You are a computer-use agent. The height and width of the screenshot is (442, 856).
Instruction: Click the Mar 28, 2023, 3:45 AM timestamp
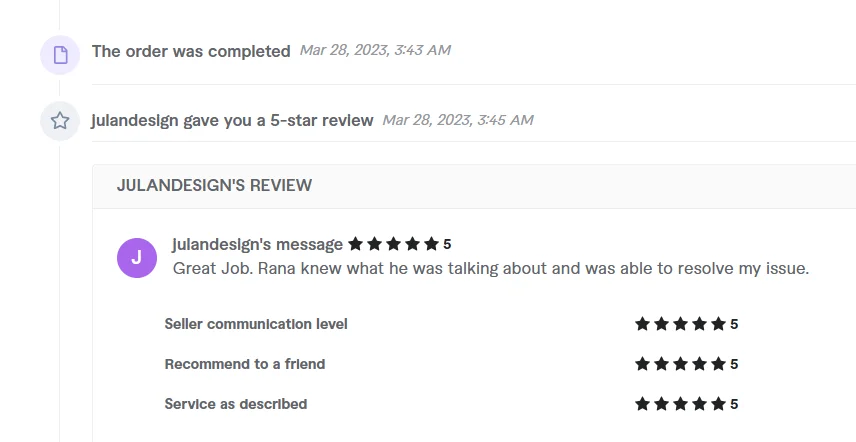click(458, 120)
